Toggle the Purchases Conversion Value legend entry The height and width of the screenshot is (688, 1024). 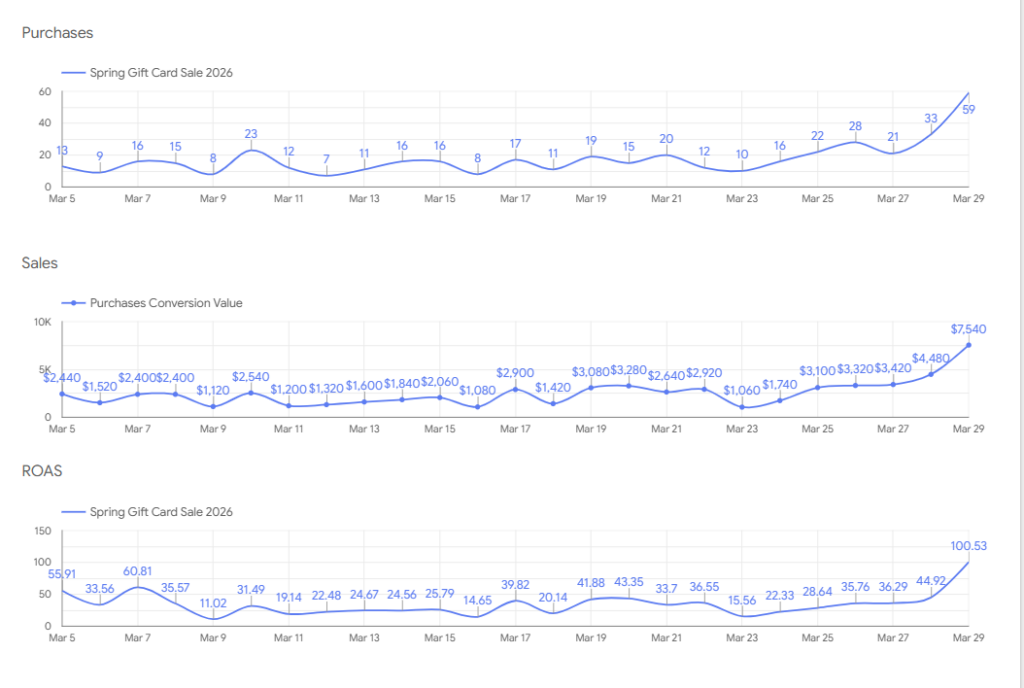point(166,302)
